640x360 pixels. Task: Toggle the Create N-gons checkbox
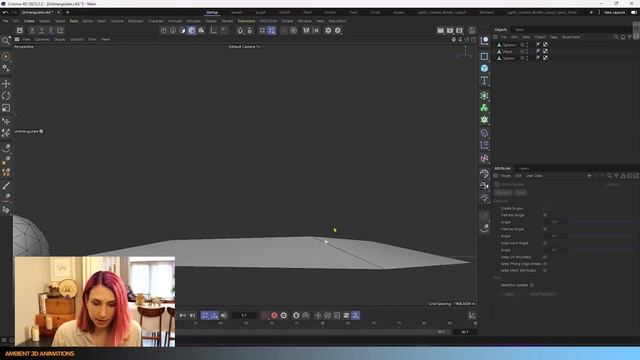(x=545, y=208)
